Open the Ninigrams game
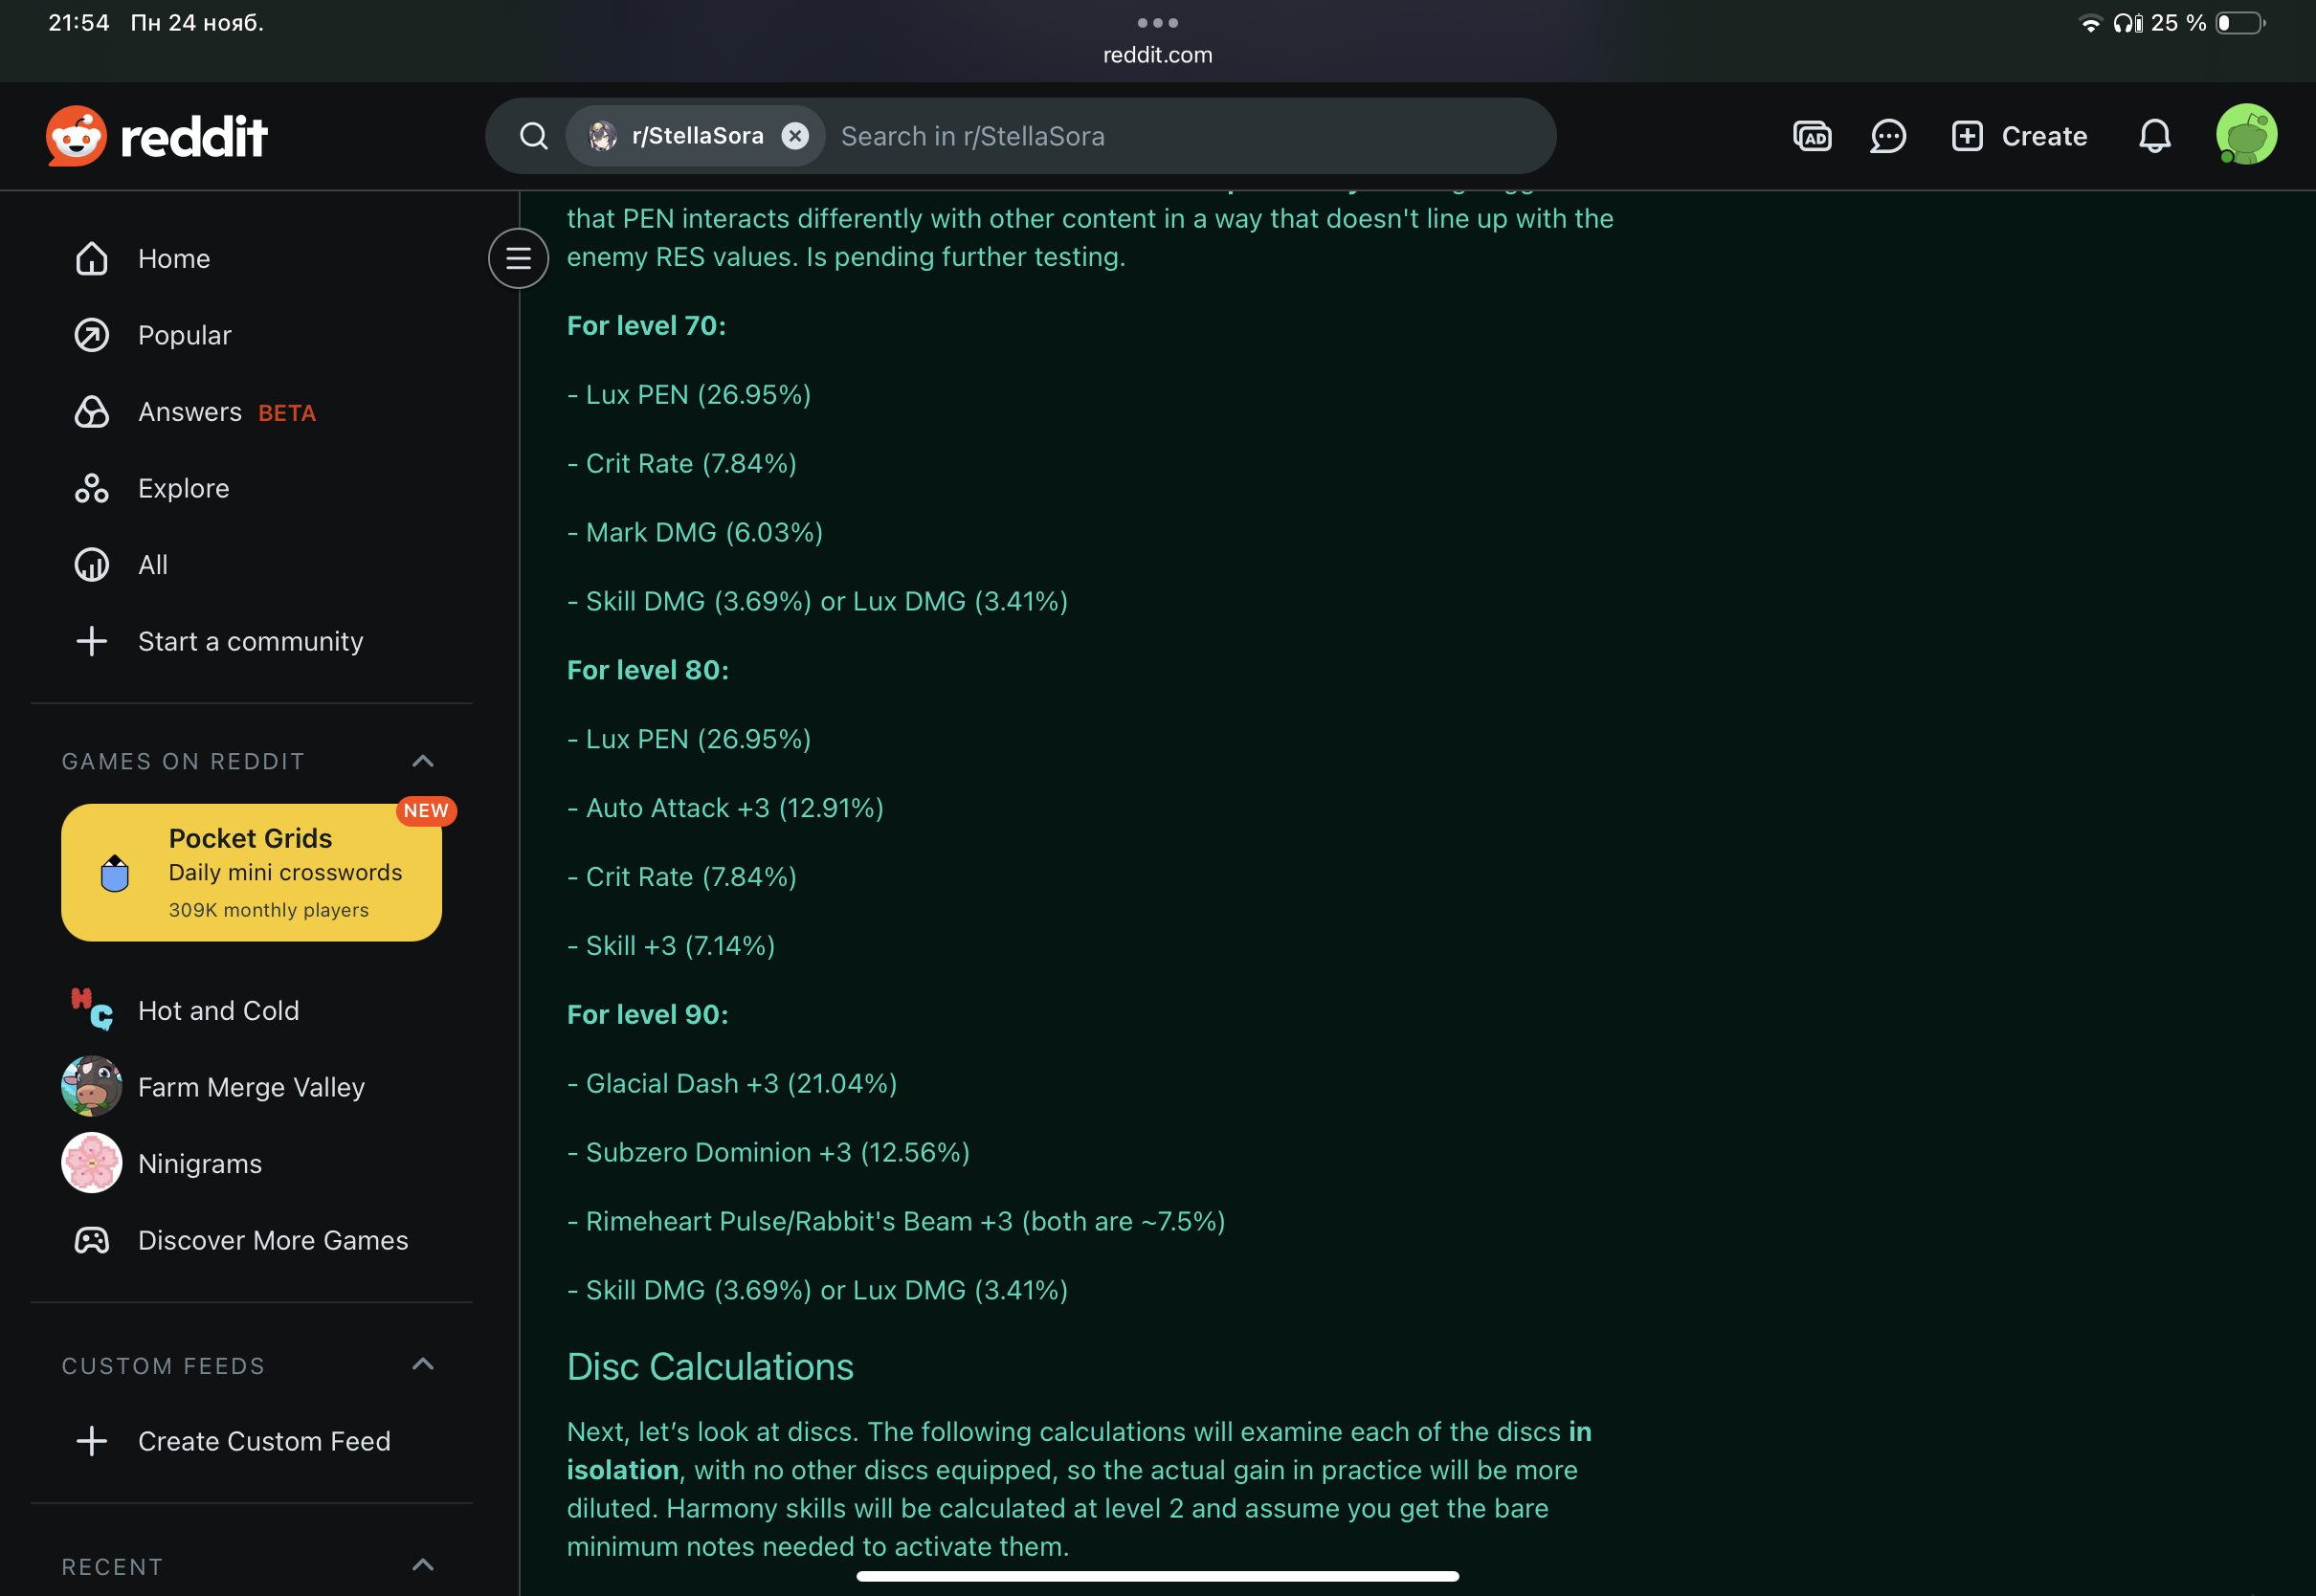This screenshot has height=1596, width=2316. (199, 1163)
